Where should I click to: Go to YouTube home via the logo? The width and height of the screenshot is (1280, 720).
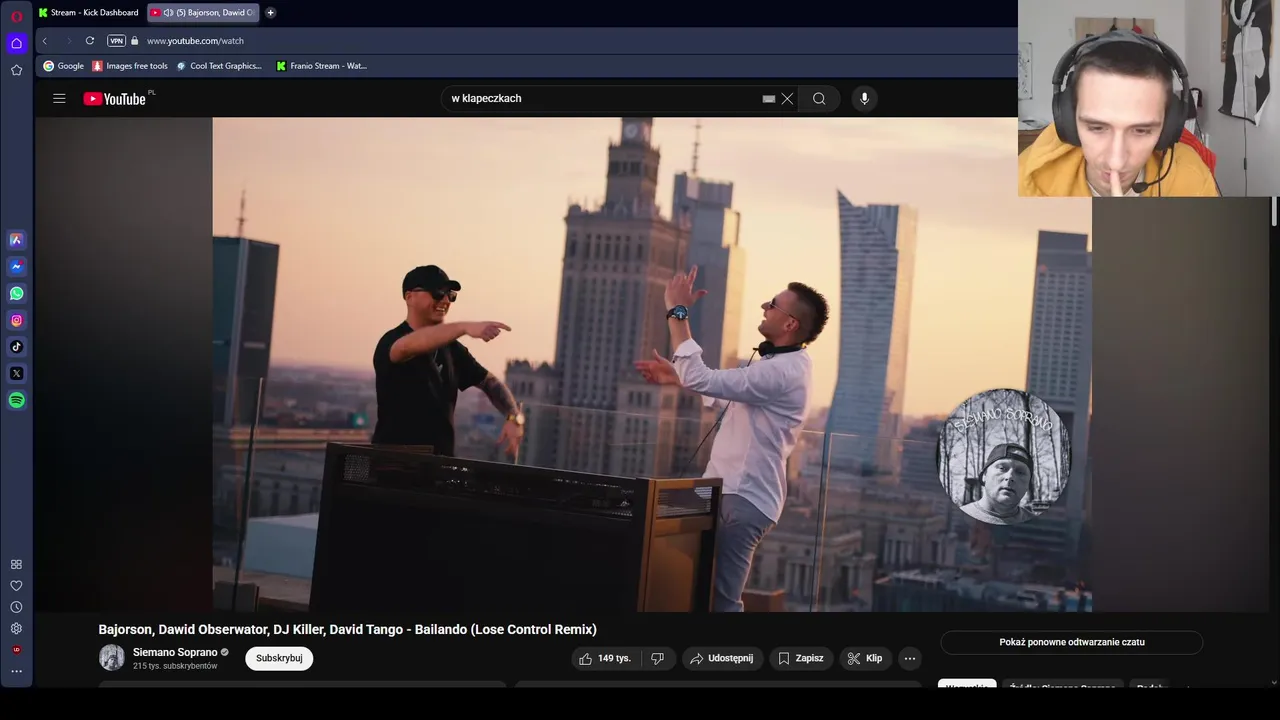click(115, 98)
